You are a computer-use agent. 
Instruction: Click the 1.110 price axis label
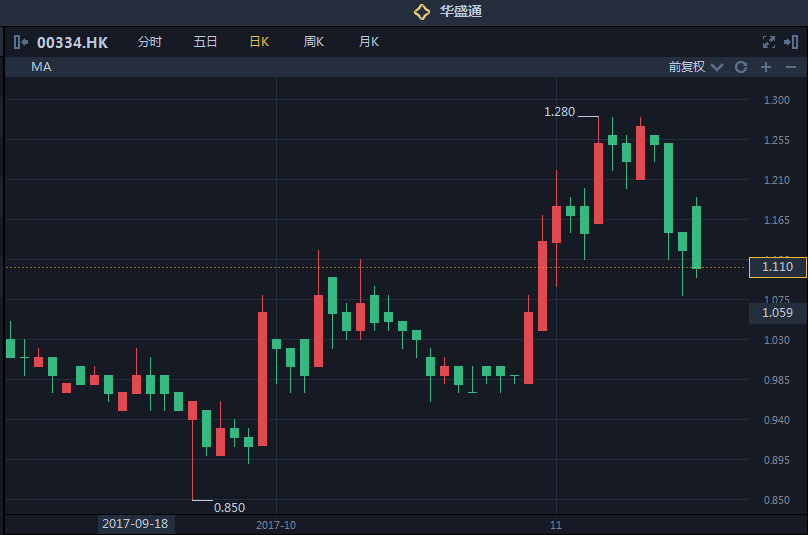click(777, 267)
